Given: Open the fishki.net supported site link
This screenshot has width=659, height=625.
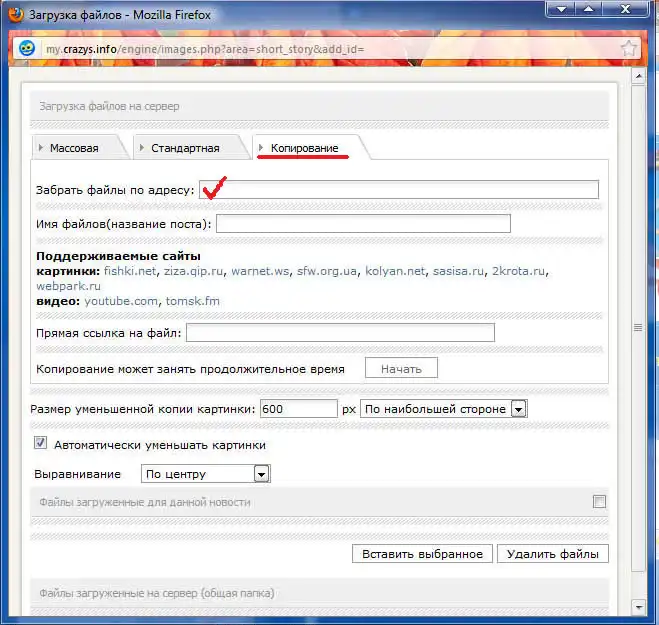Looking at the screenshot, I should point(129,271).
